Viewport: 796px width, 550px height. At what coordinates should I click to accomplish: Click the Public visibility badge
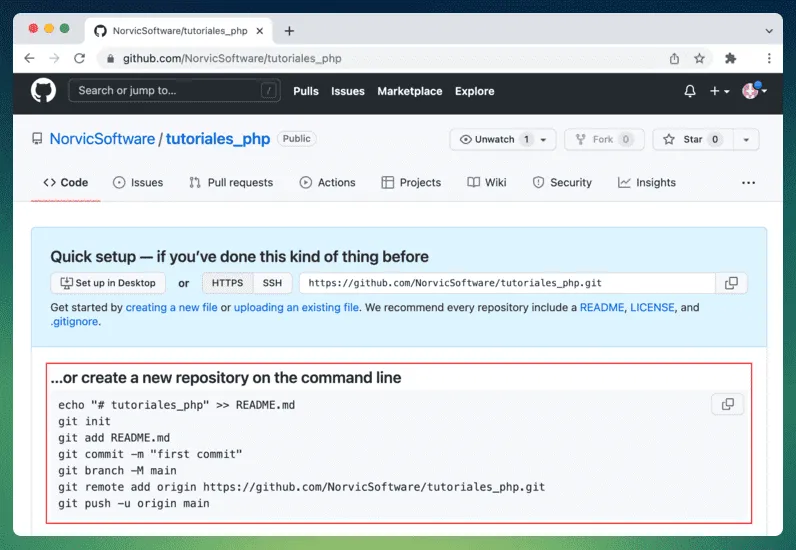click(x=296, y=139)
